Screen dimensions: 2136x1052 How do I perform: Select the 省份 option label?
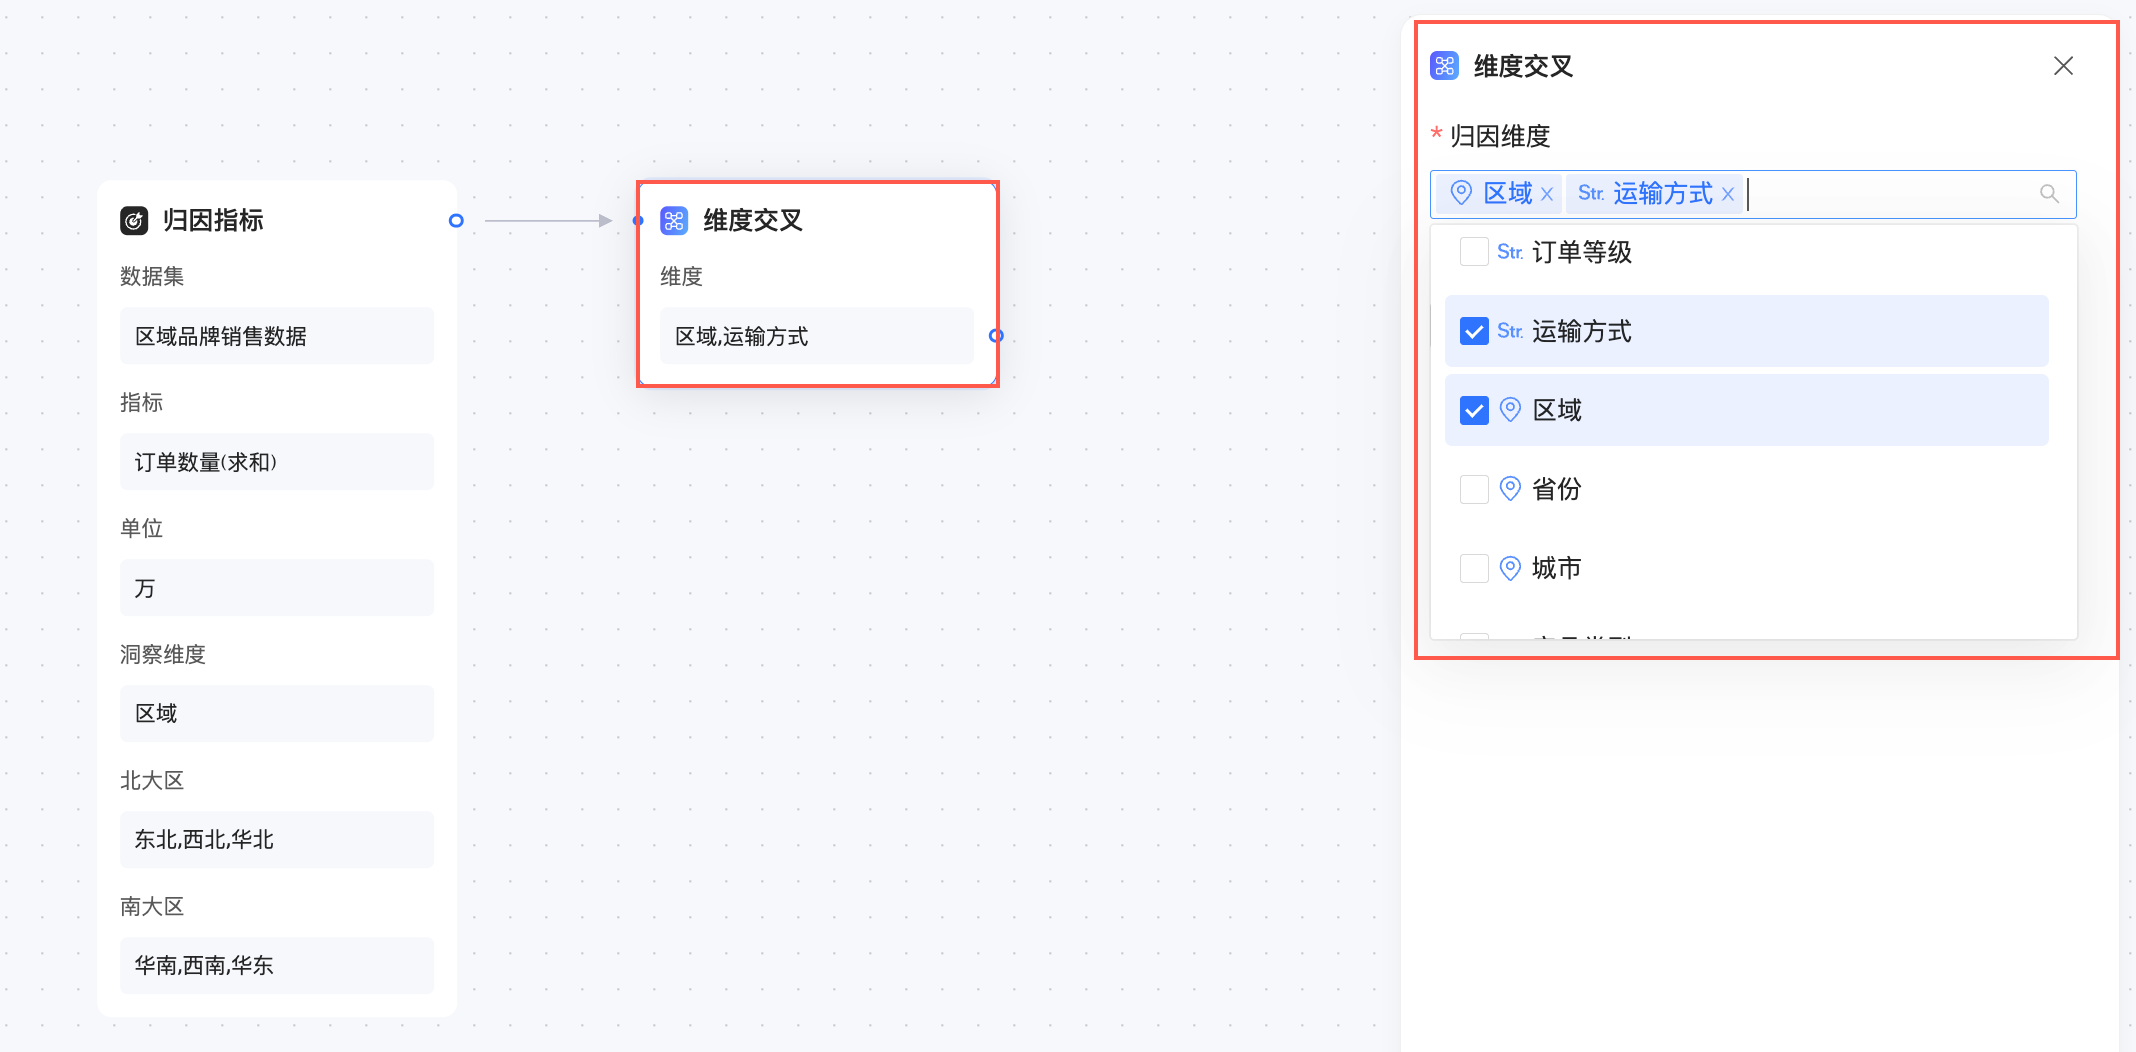coord(1557,489)
